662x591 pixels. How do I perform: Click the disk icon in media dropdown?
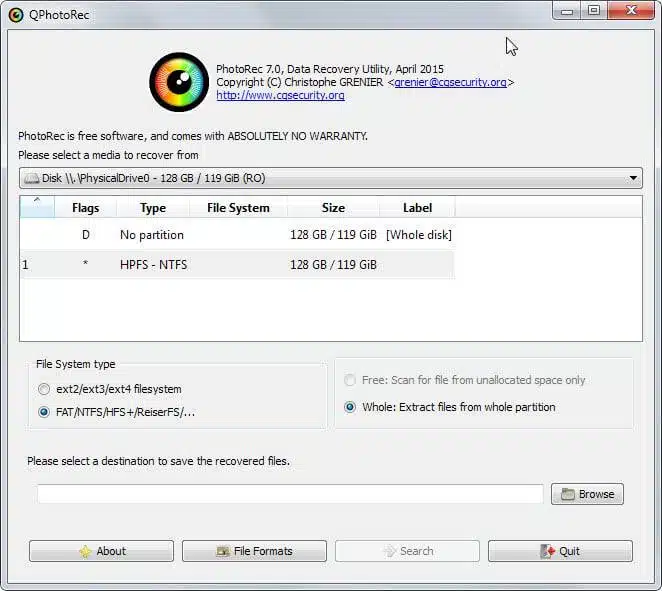pos(31,178)
